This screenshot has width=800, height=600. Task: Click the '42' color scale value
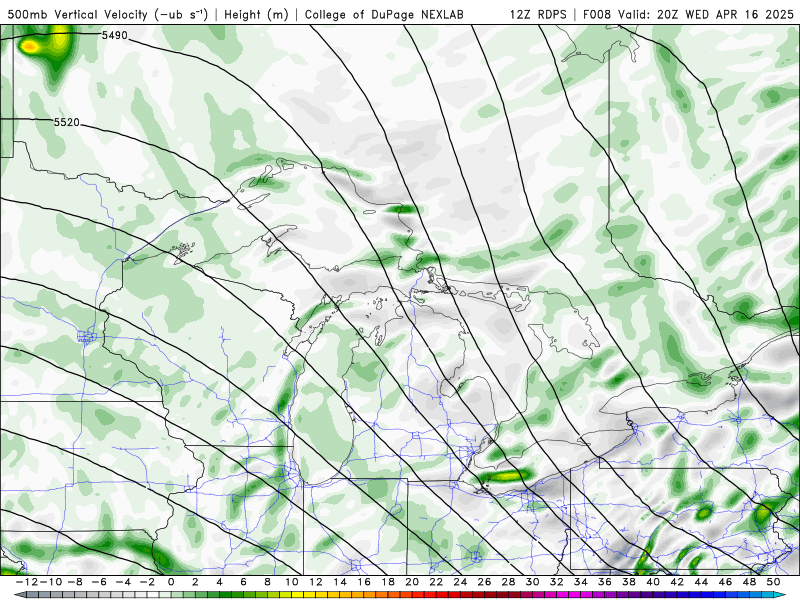(677, 582)
